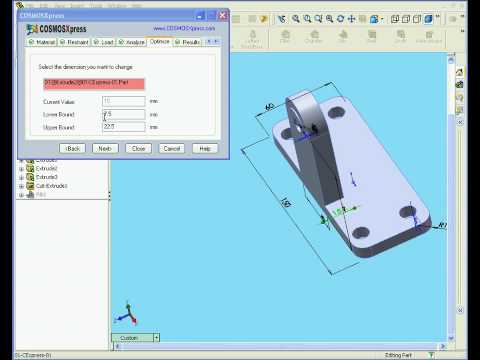480x360 pixels.
Task: Click the viewport vertical scrollbar
Action: click(451, 200)
